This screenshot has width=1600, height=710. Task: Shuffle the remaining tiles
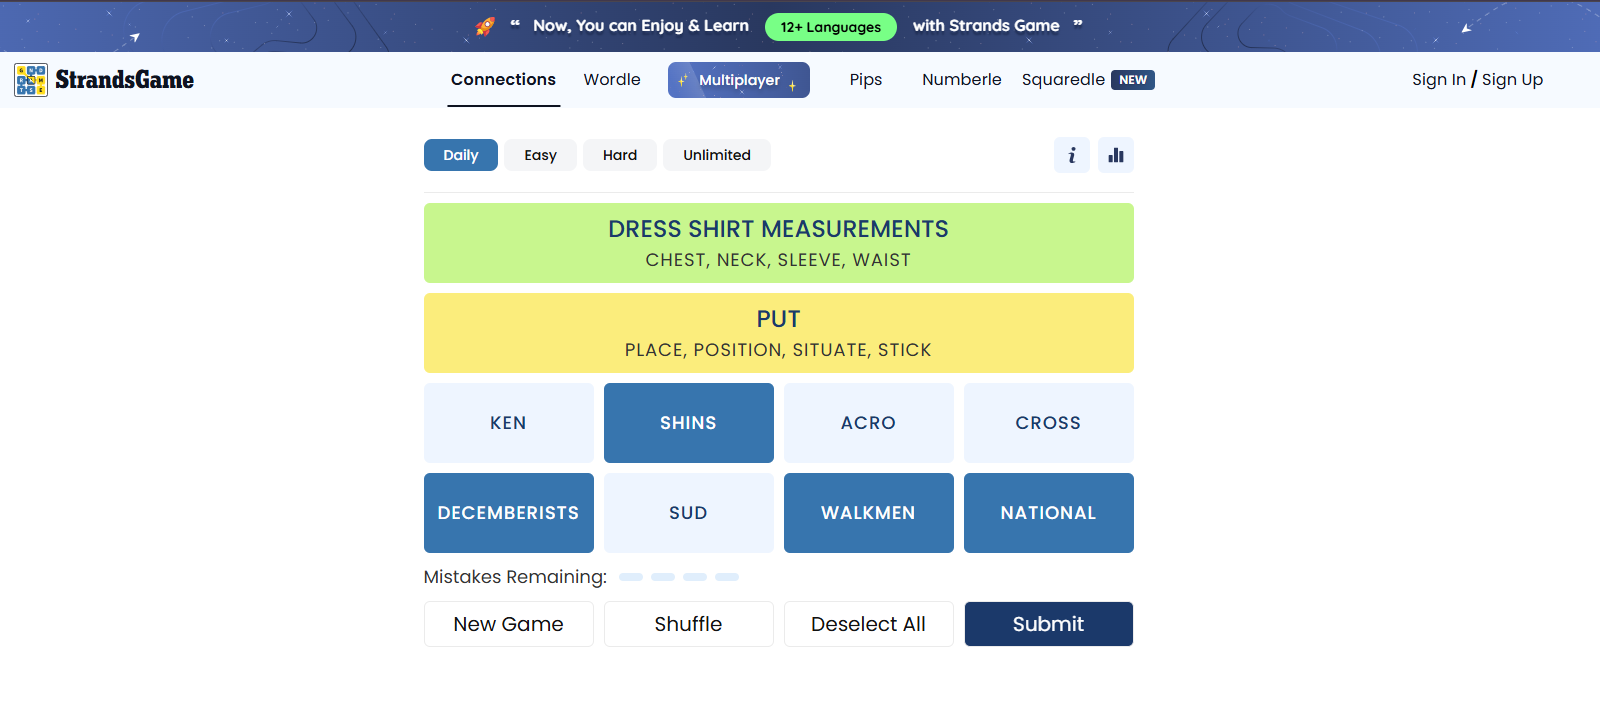pos(689,624)
